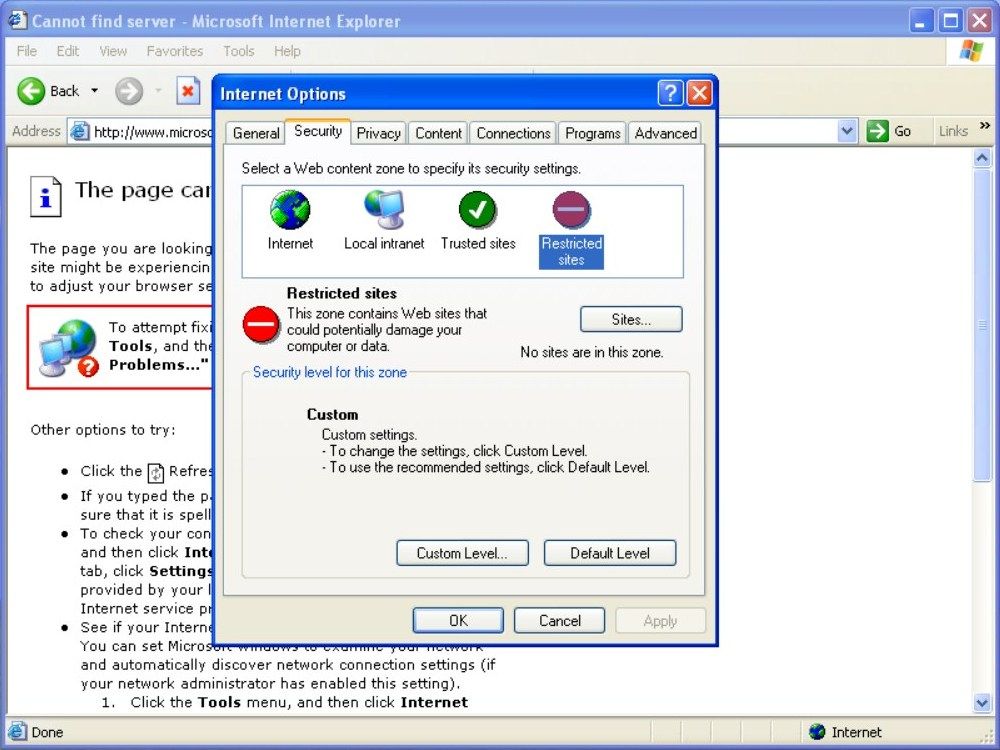Click the browser scrollbar down arrow
This screenshot has width=1000, height=750.
click(x=982, y=703)
